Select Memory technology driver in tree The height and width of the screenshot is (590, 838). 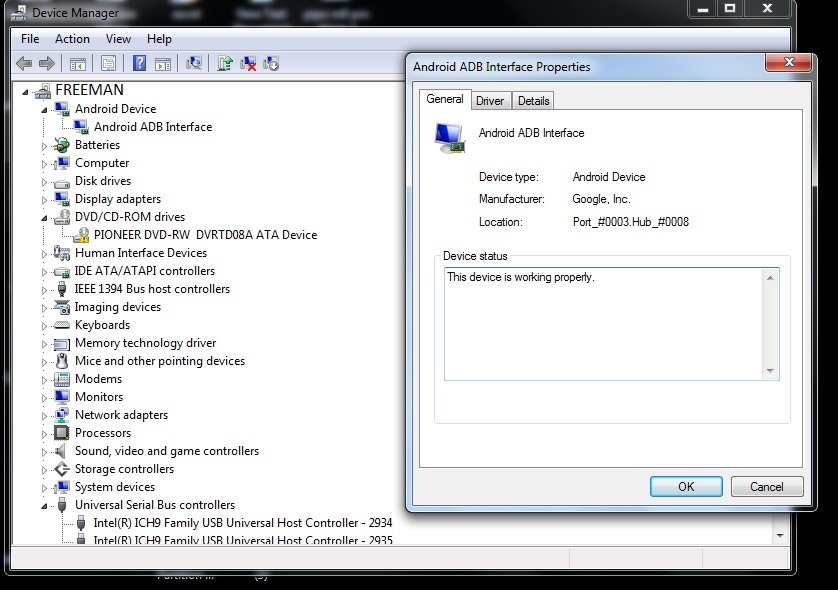coord(145,343)
